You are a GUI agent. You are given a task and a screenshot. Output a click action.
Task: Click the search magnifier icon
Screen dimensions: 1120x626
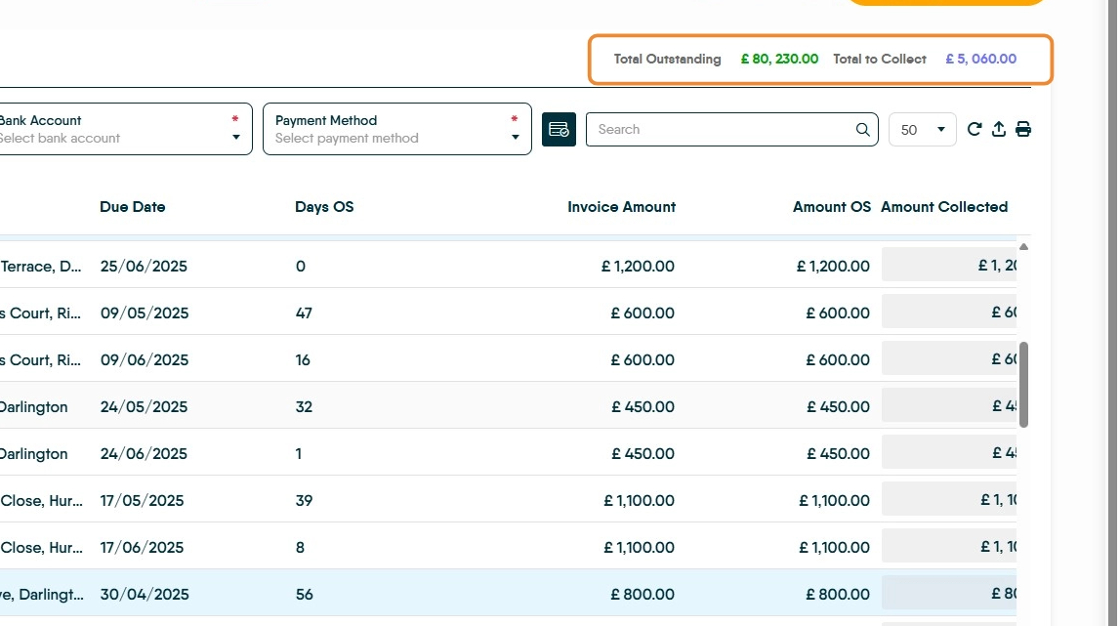click(863, 130)
